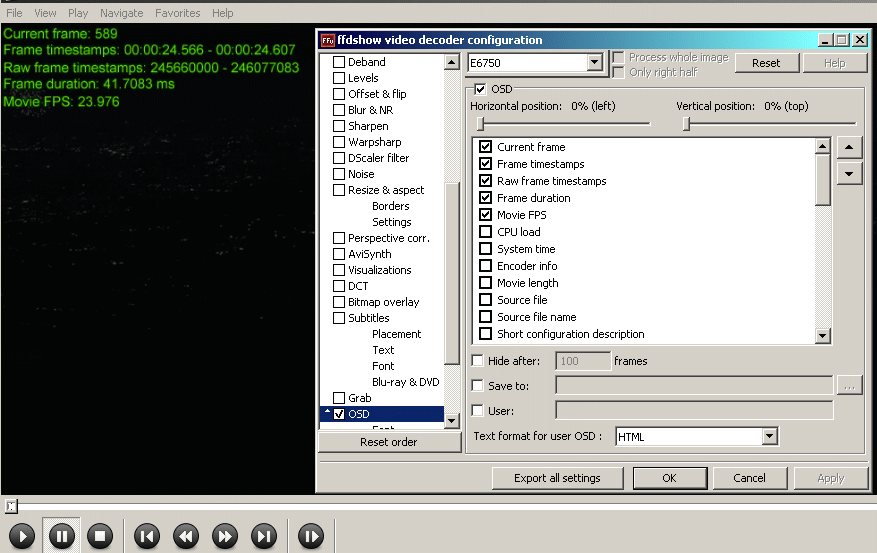Click Export all settings button

(x=557, y=478)
